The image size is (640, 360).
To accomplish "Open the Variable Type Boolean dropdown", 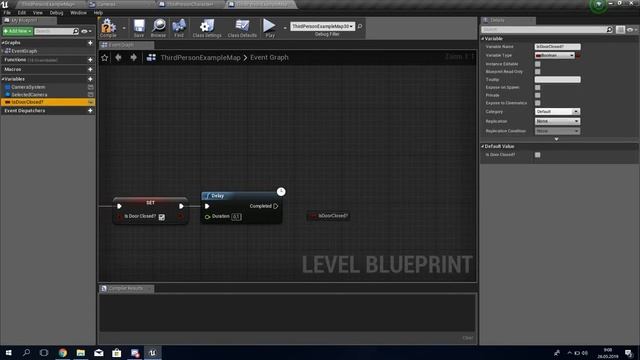I will 555,55.
